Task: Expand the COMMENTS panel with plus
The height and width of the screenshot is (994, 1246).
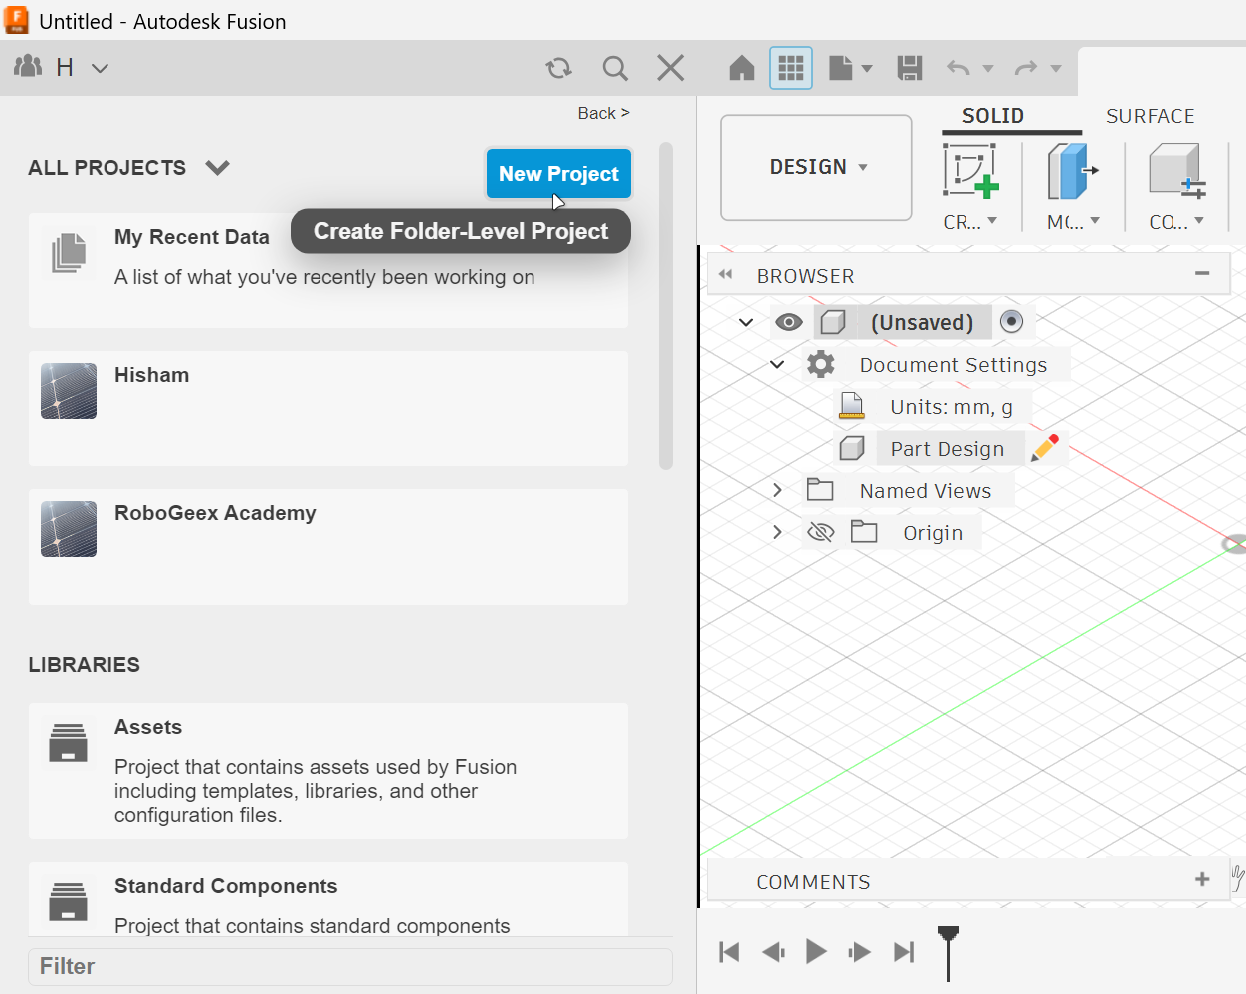Action: (1202, 879)
